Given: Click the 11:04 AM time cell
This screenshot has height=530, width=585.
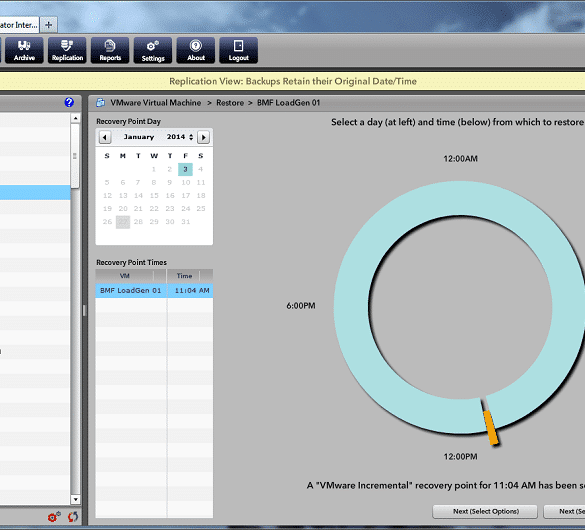Looking at the screenshot, I should click(192, 291).
